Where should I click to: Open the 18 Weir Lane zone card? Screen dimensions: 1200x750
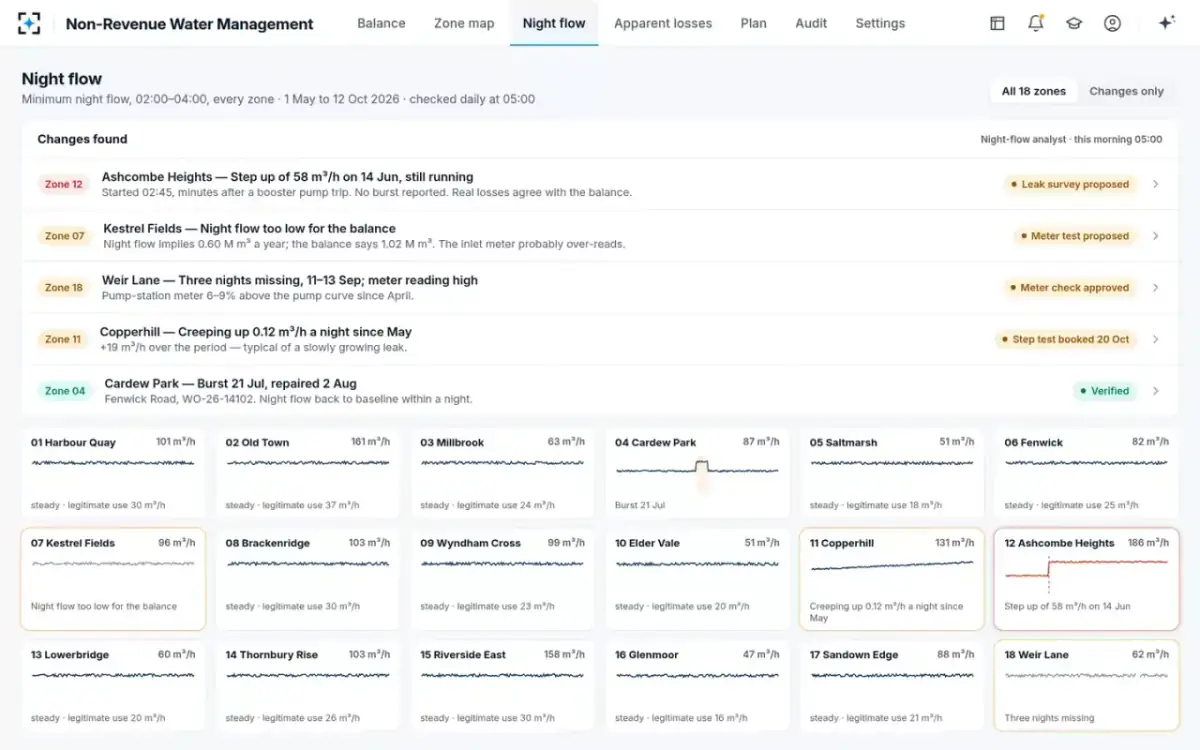pyautogui.click(x=1086, y=685)
